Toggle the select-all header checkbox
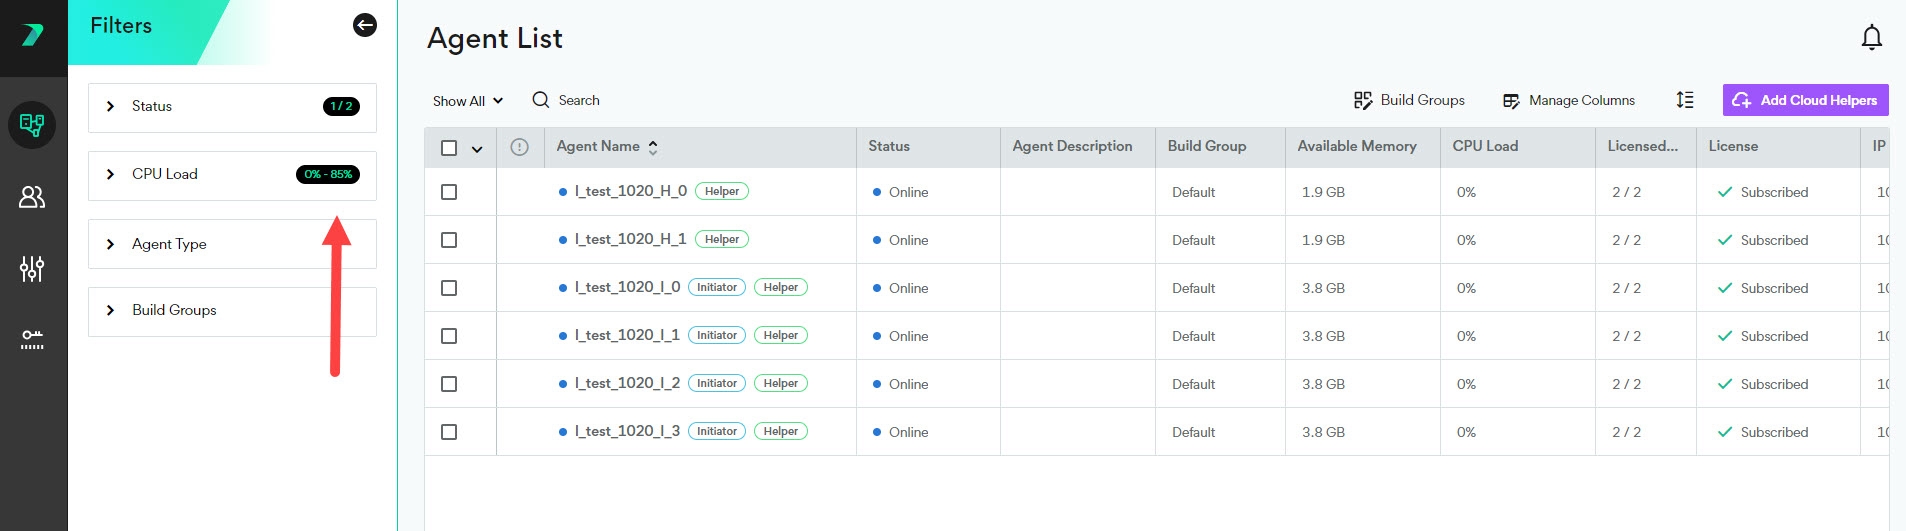This screenshot has width=1906, height=531. coord(449,148)
